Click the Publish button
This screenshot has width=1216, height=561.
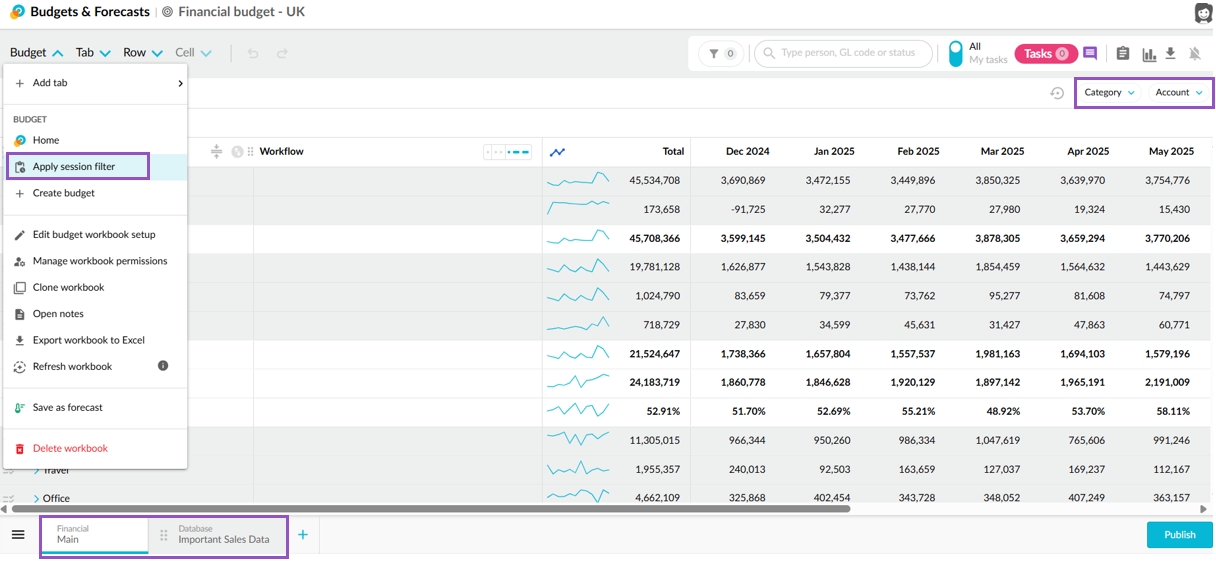point(1179,535)
